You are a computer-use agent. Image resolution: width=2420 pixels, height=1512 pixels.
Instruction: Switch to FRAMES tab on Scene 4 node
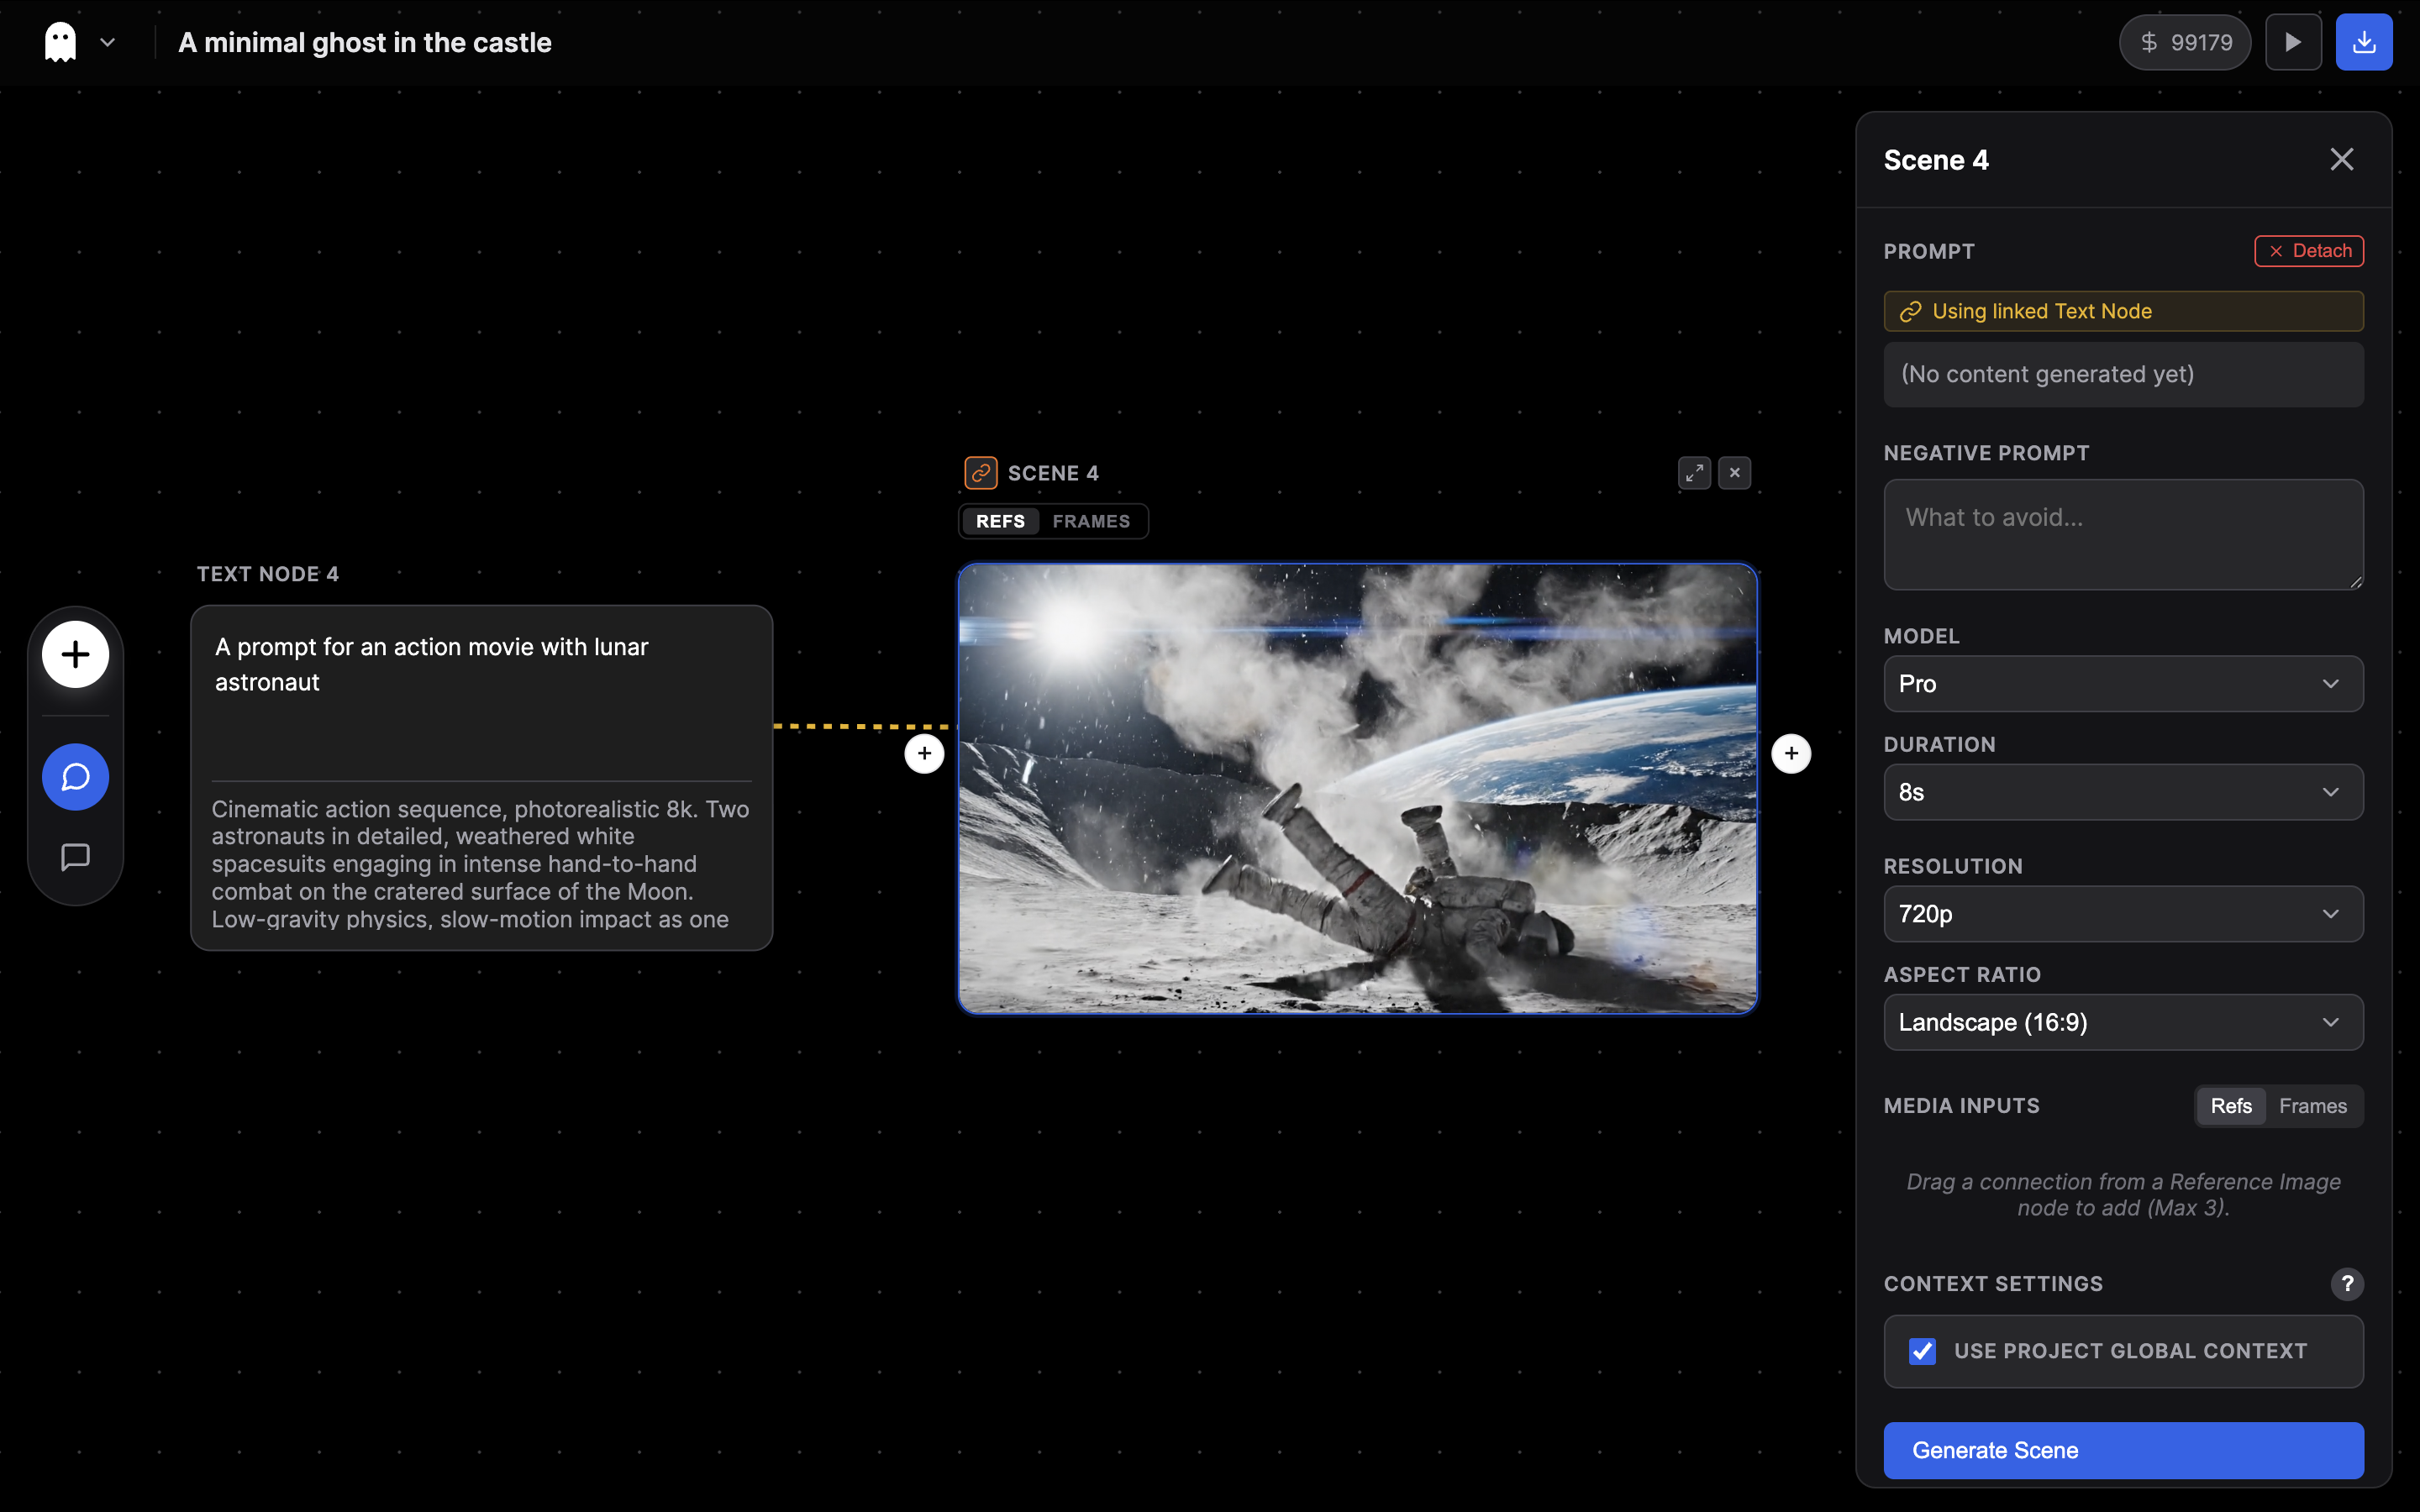[1091, 521]
